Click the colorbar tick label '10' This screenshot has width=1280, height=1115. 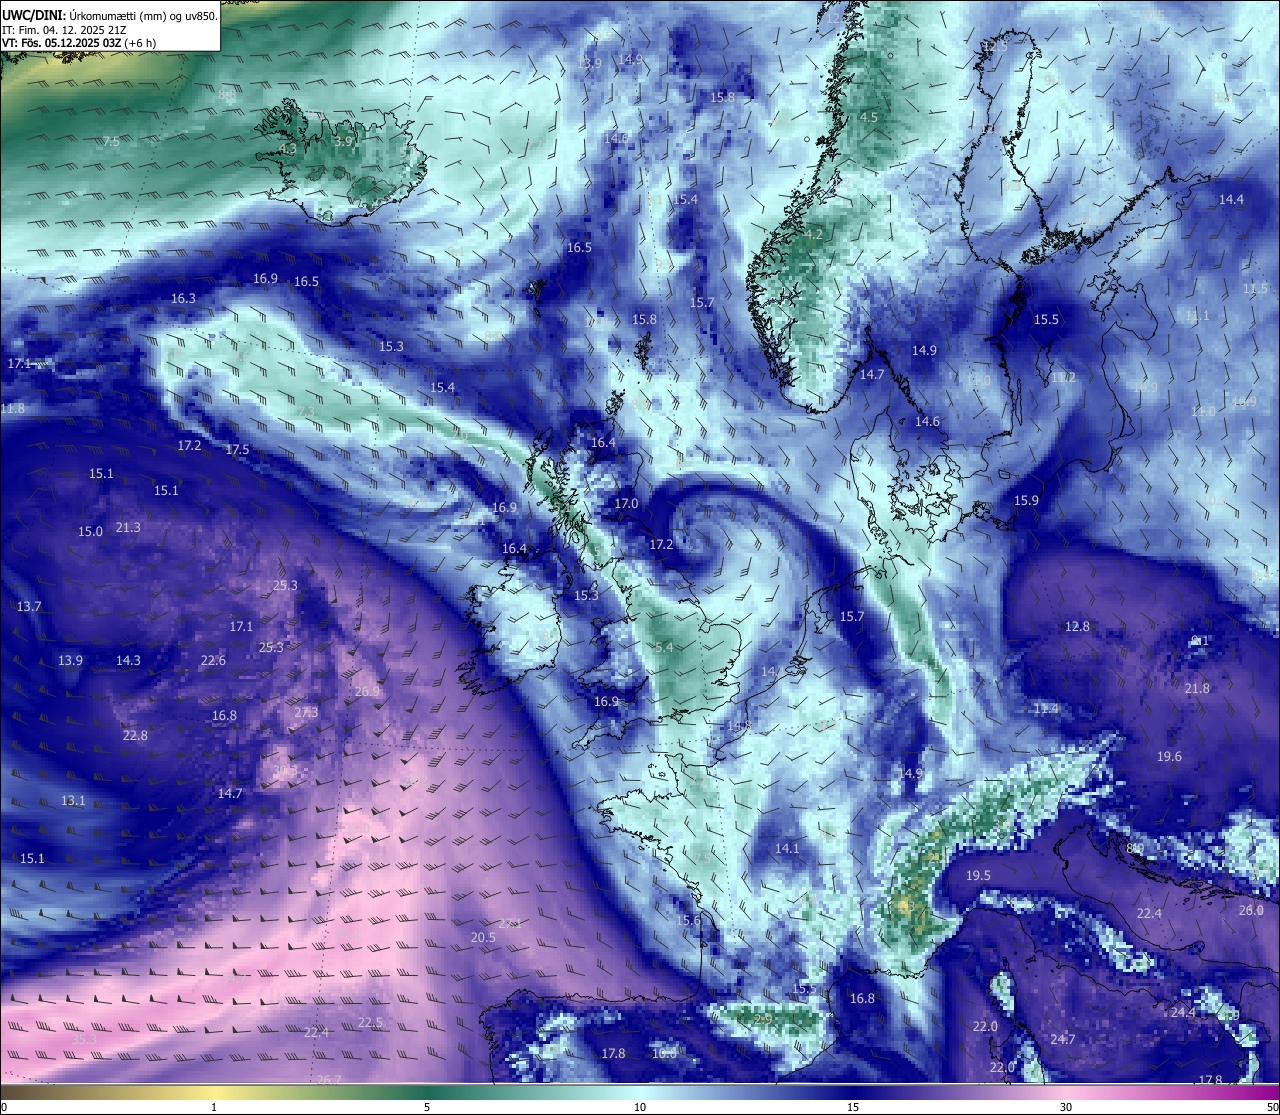click(640, 1107)
